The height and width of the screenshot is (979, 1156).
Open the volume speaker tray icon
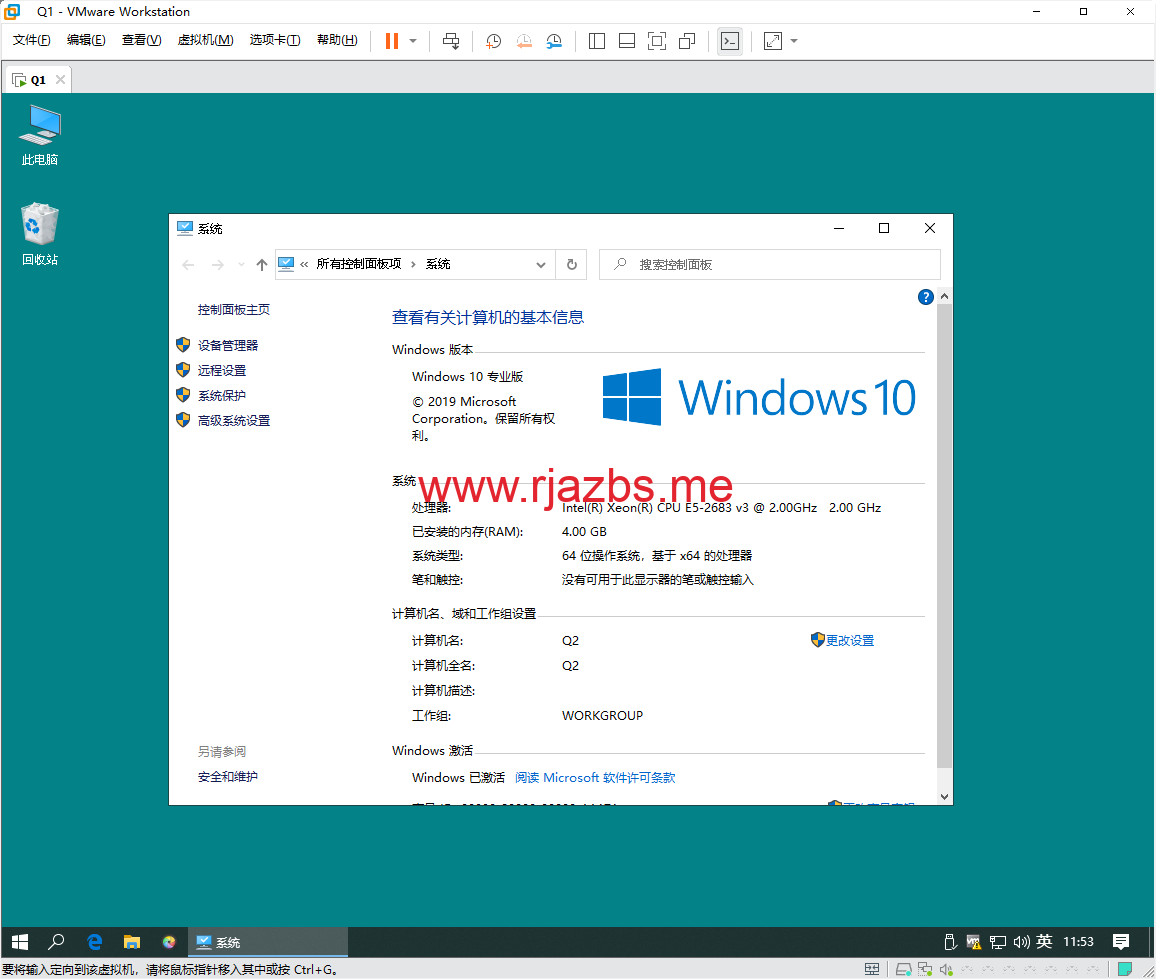point(1021,941)
